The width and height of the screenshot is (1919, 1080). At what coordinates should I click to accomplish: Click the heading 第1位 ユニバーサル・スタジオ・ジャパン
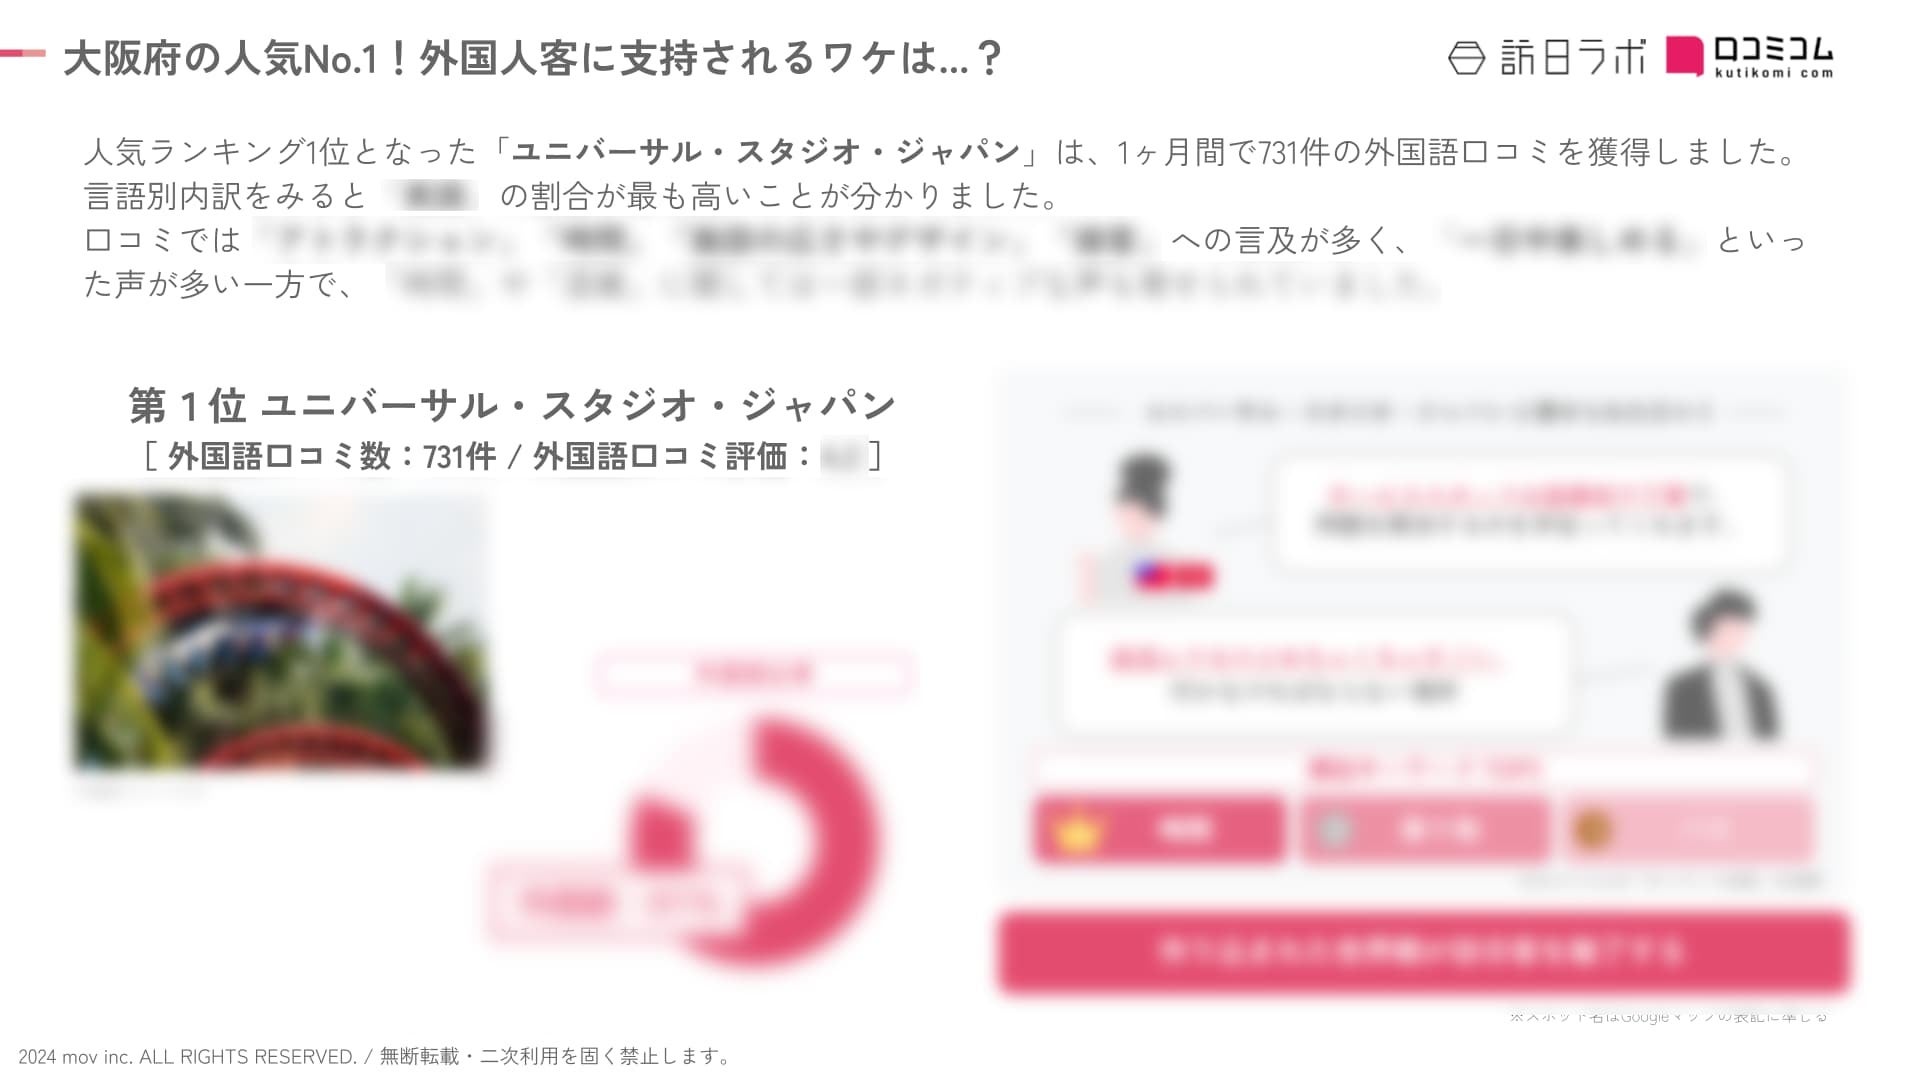[x=512, y=406]
